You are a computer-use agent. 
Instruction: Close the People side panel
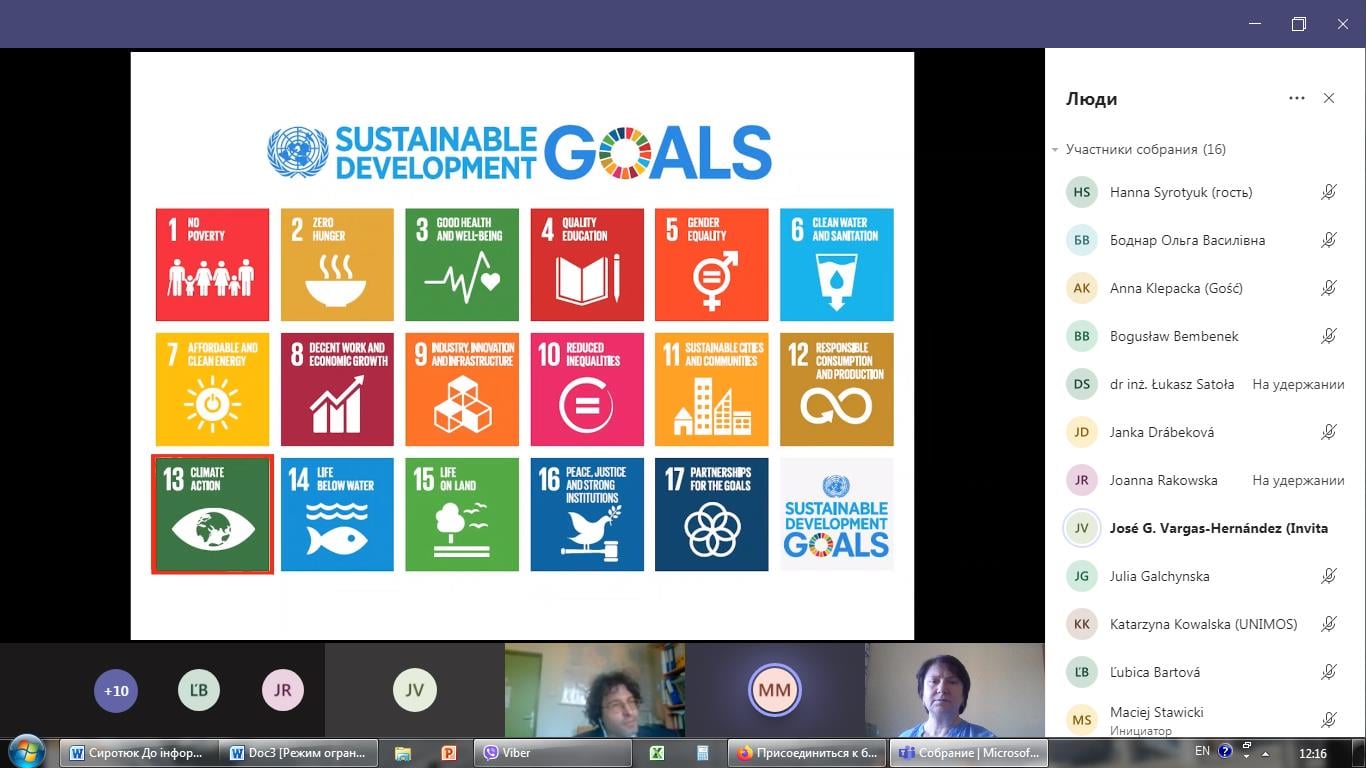point(1329,98)
